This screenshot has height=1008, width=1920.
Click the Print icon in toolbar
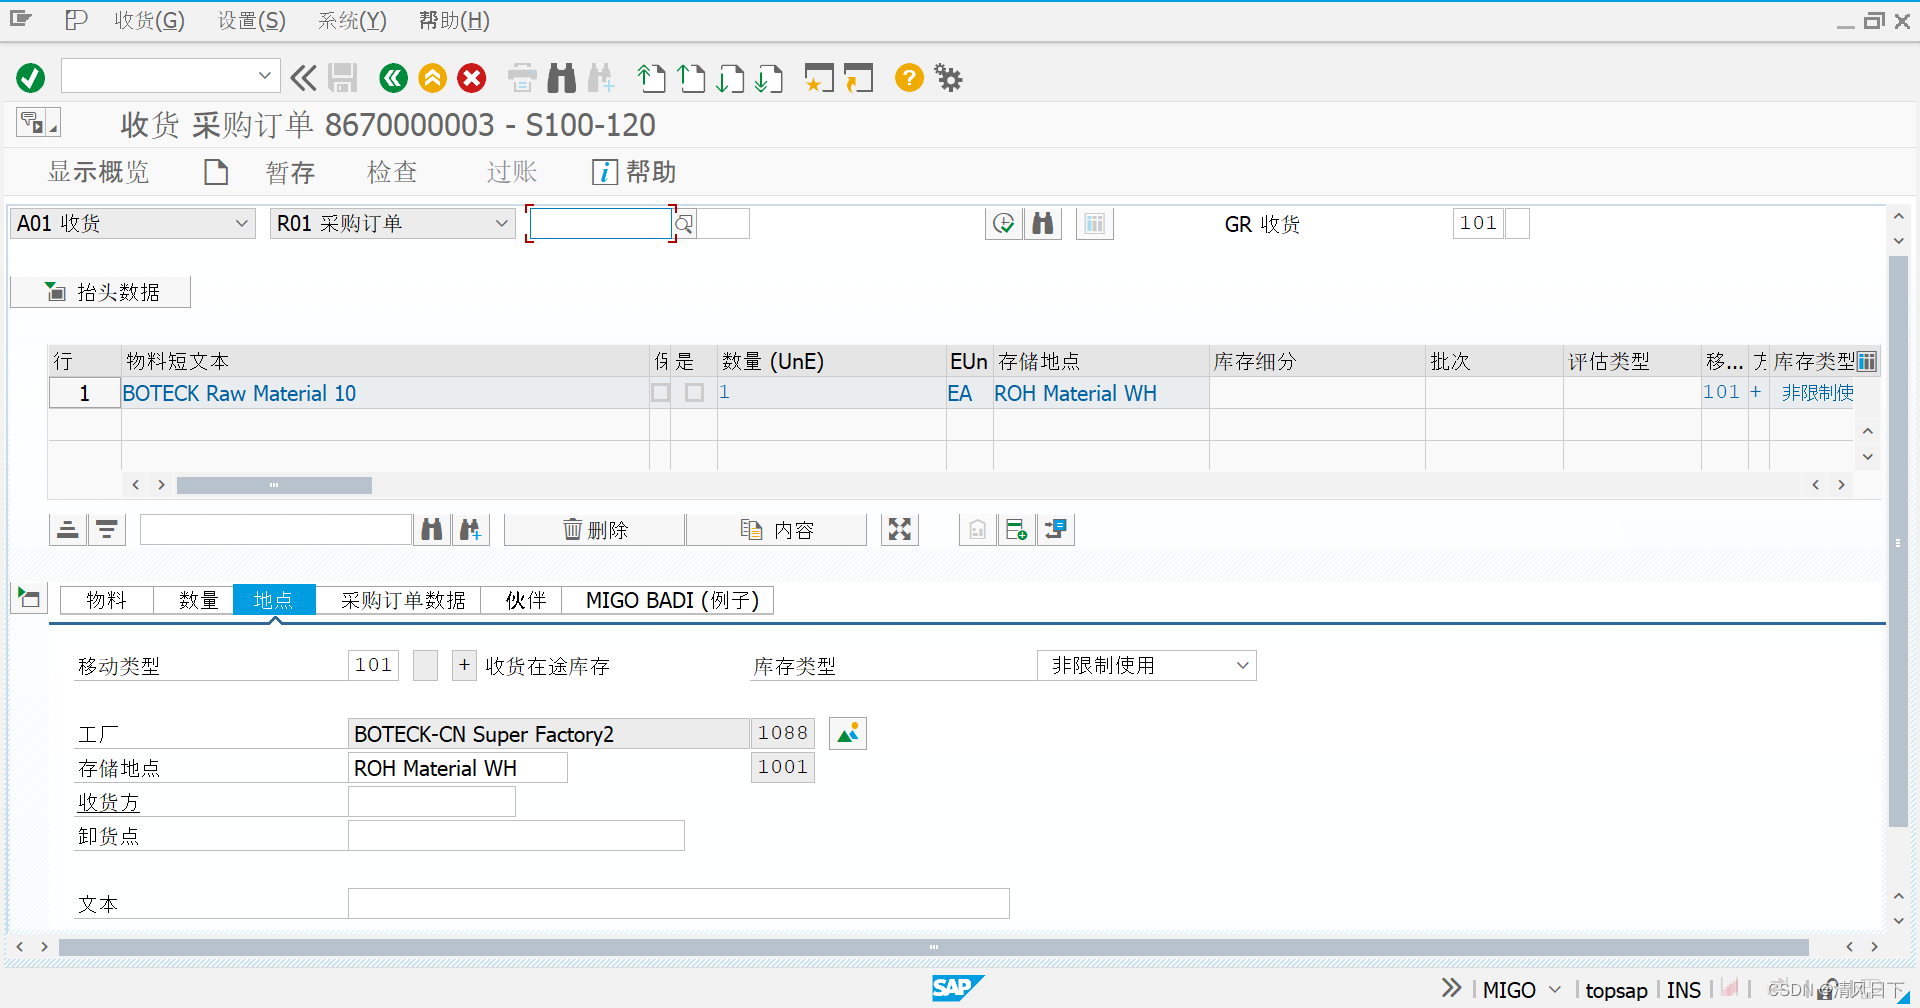[x=522, y=77]
